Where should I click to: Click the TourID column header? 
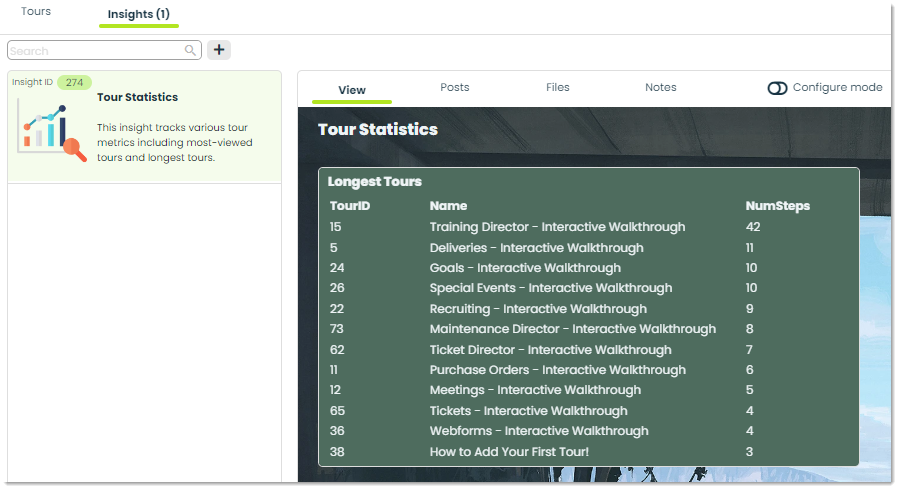(x=350, y=206)
